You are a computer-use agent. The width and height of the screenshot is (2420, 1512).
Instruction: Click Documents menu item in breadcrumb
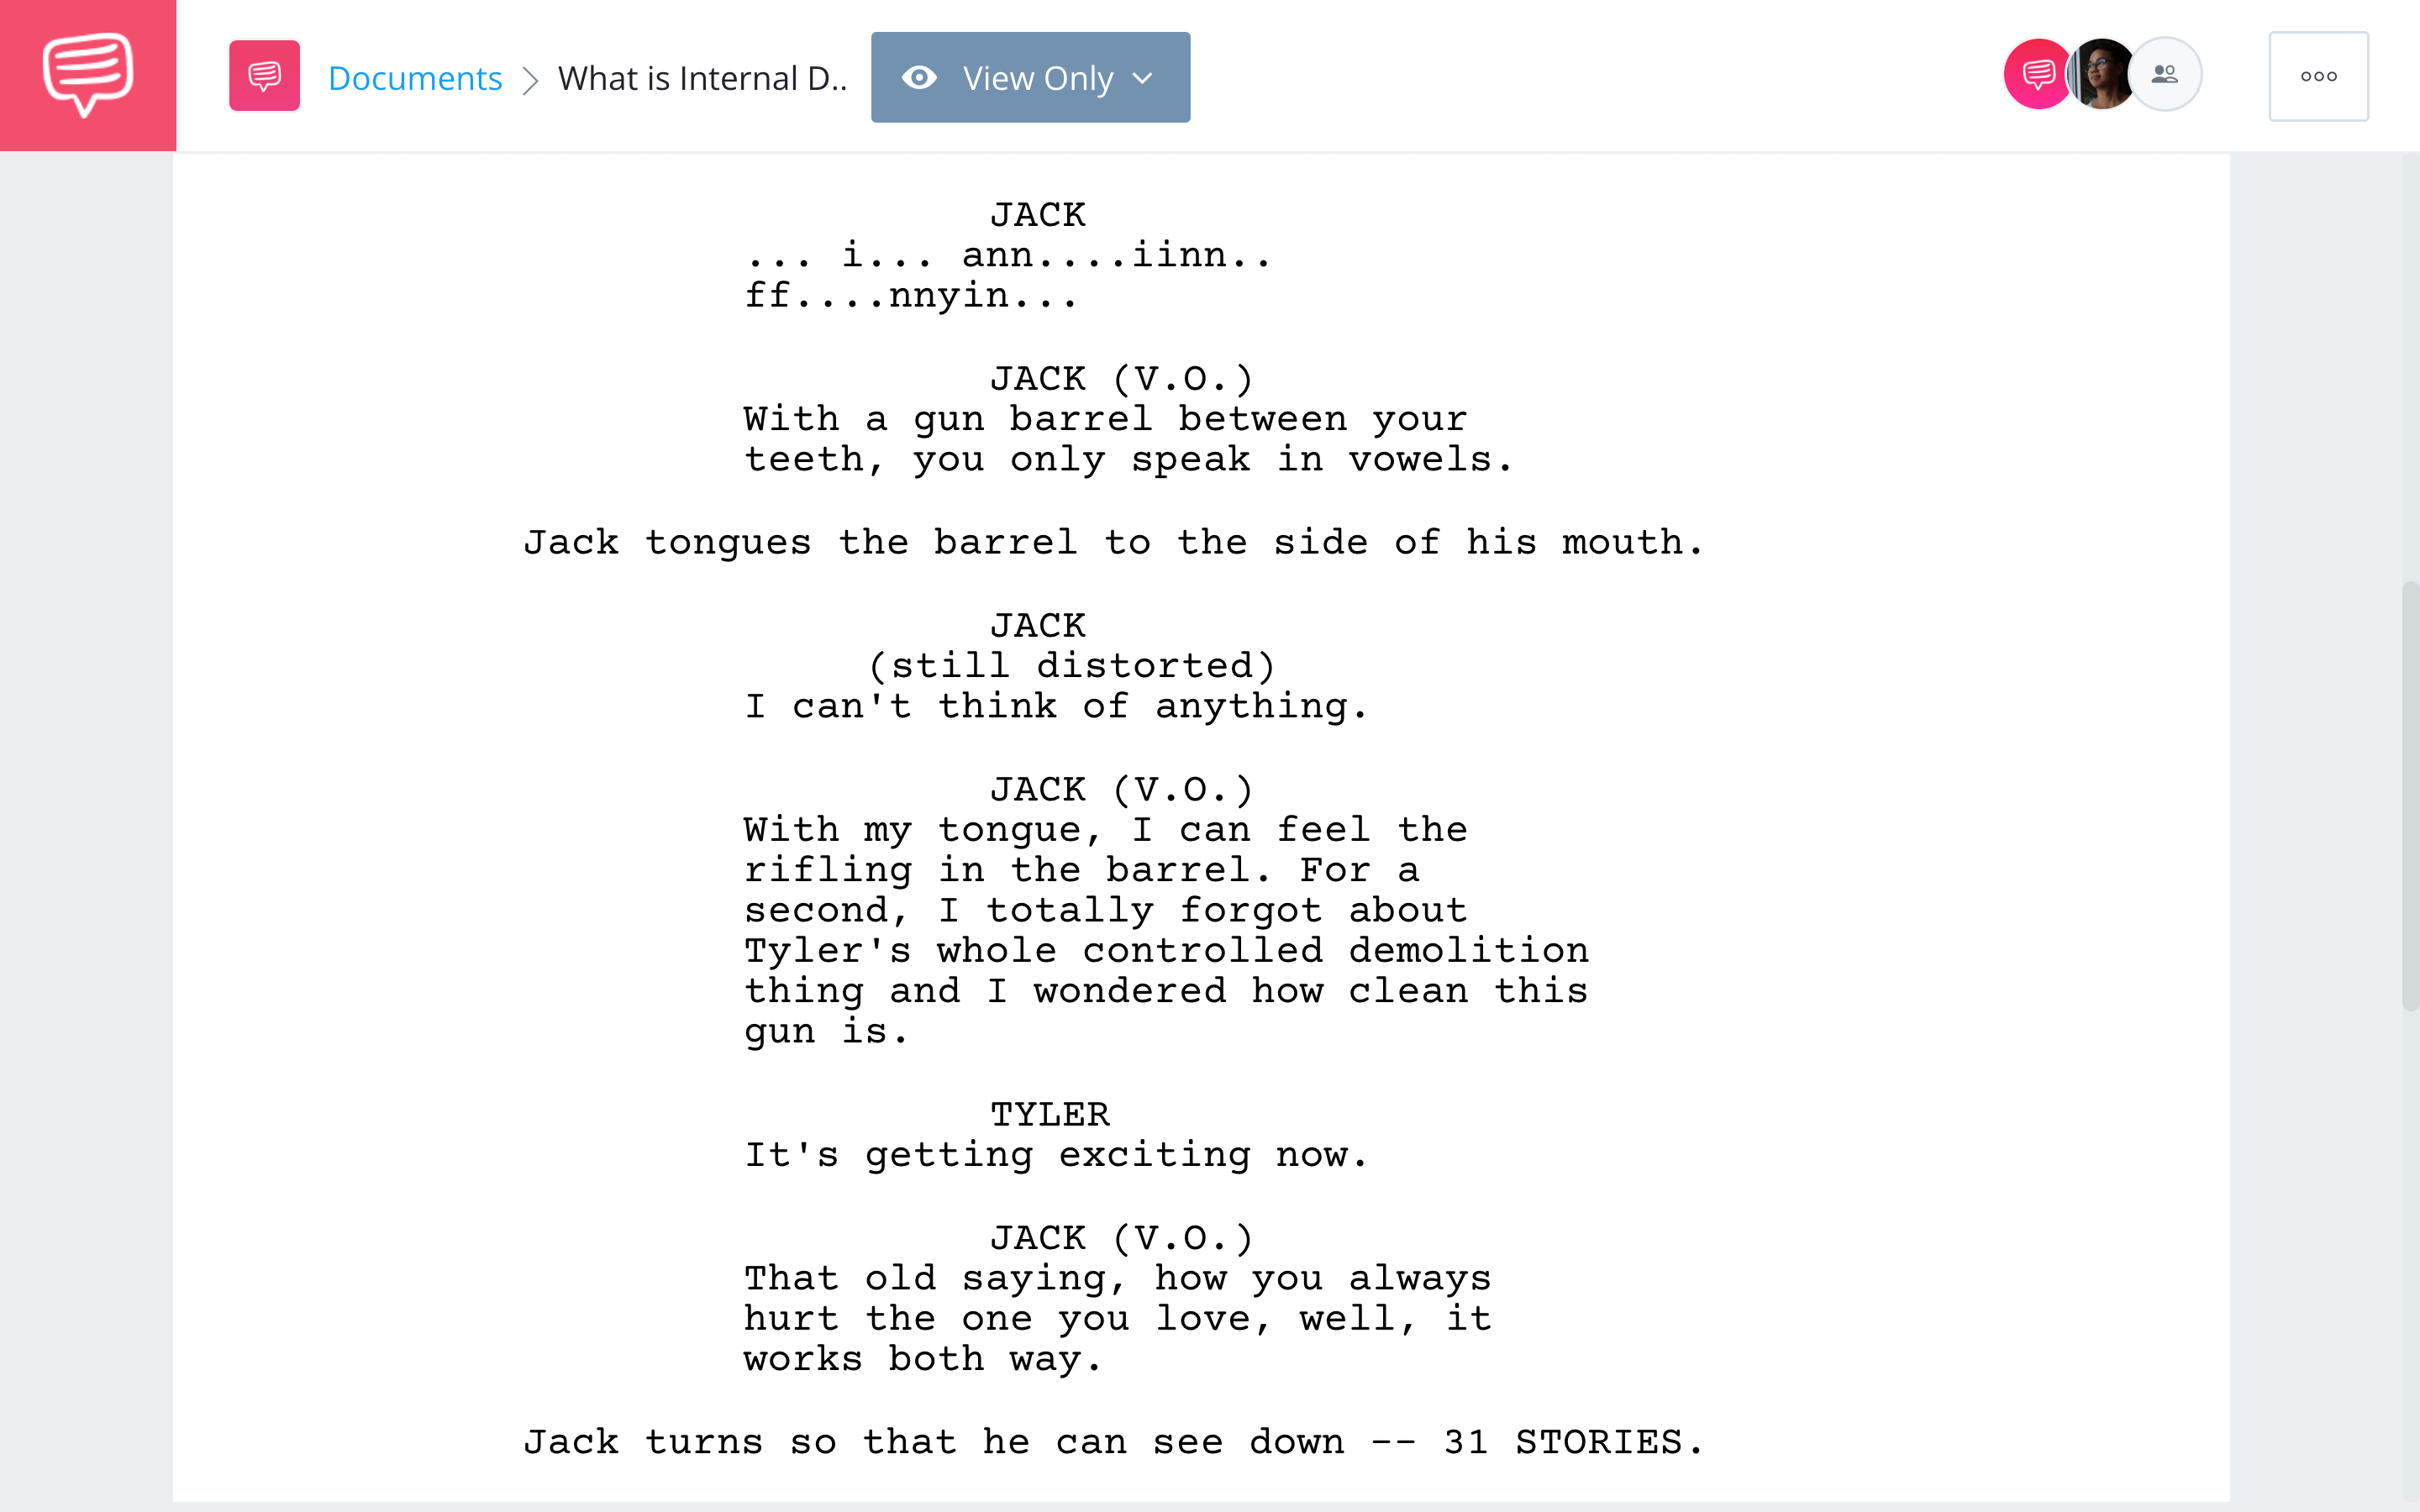point(414,75)
